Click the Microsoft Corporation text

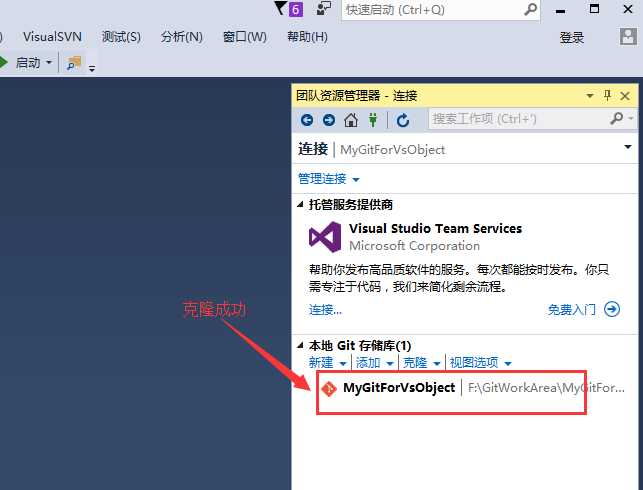[414, 246]
